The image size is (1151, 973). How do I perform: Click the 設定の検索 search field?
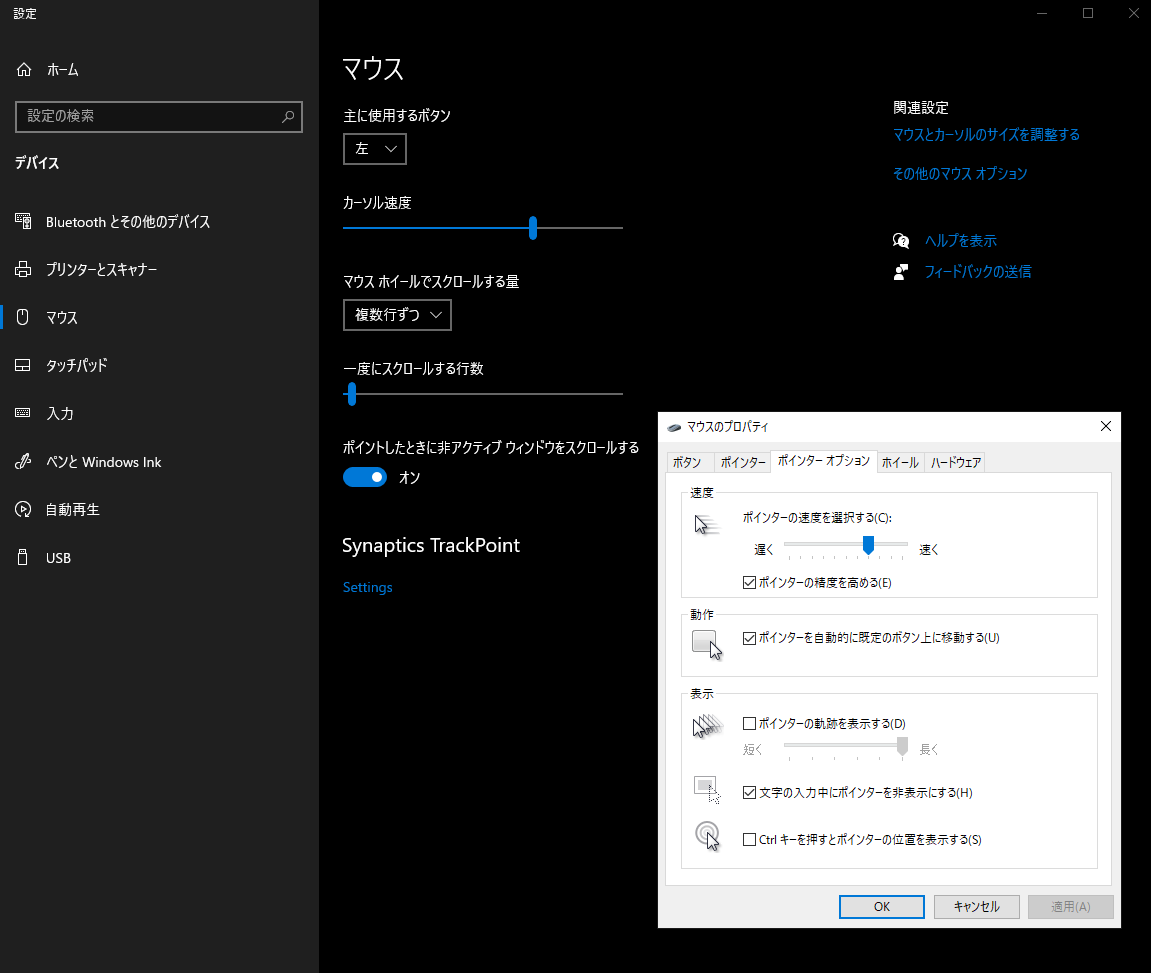159,117
